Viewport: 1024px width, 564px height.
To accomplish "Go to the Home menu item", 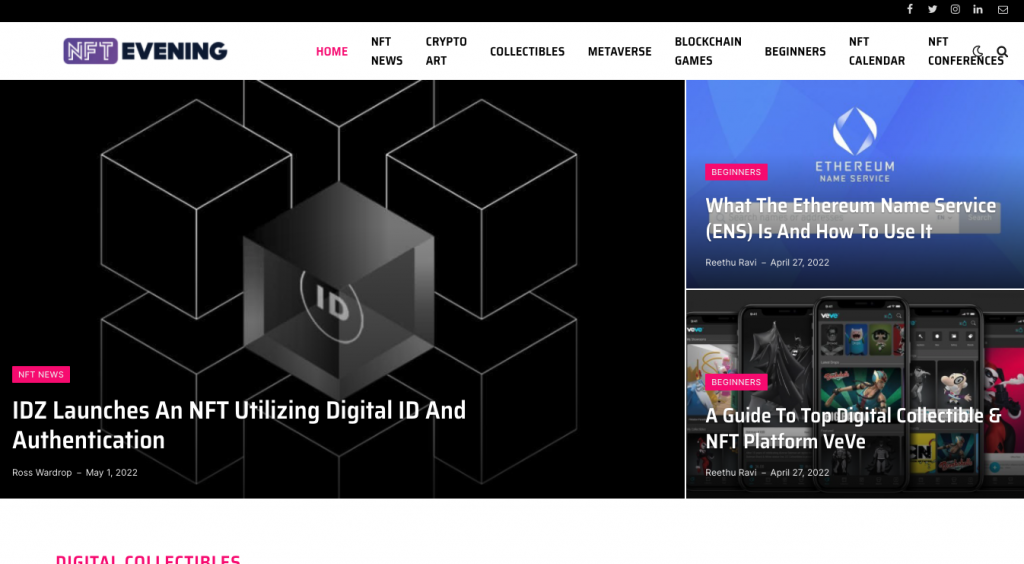I will (x=332, y=51).
